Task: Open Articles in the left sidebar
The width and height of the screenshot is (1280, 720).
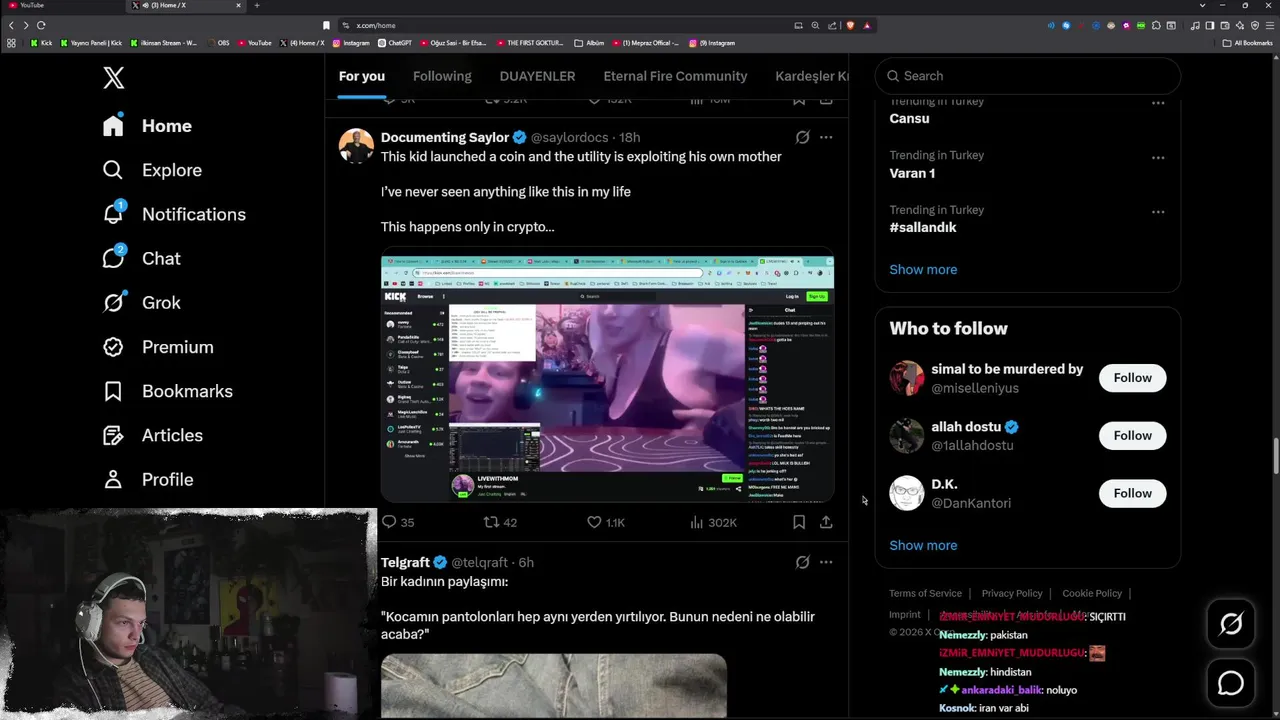Action: (x=153, y=435)
